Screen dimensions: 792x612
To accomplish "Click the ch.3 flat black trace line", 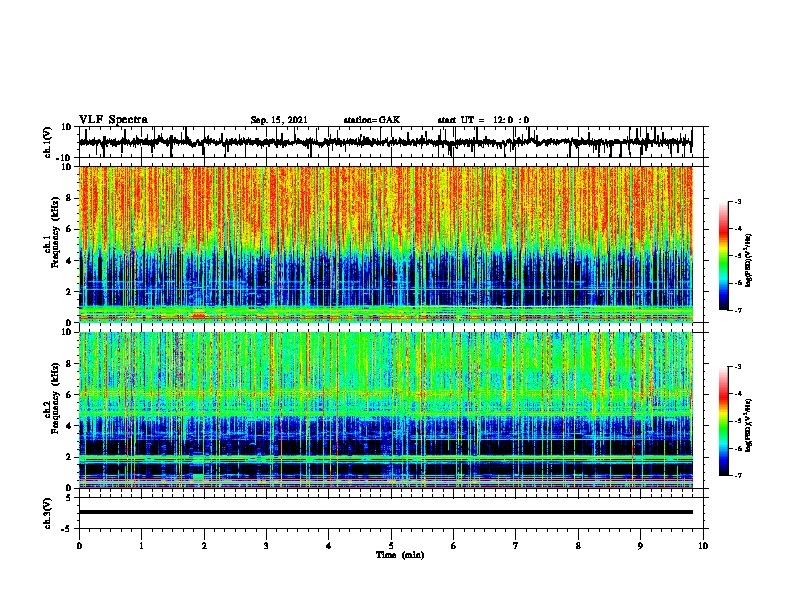I will click(x=385, y=512).
